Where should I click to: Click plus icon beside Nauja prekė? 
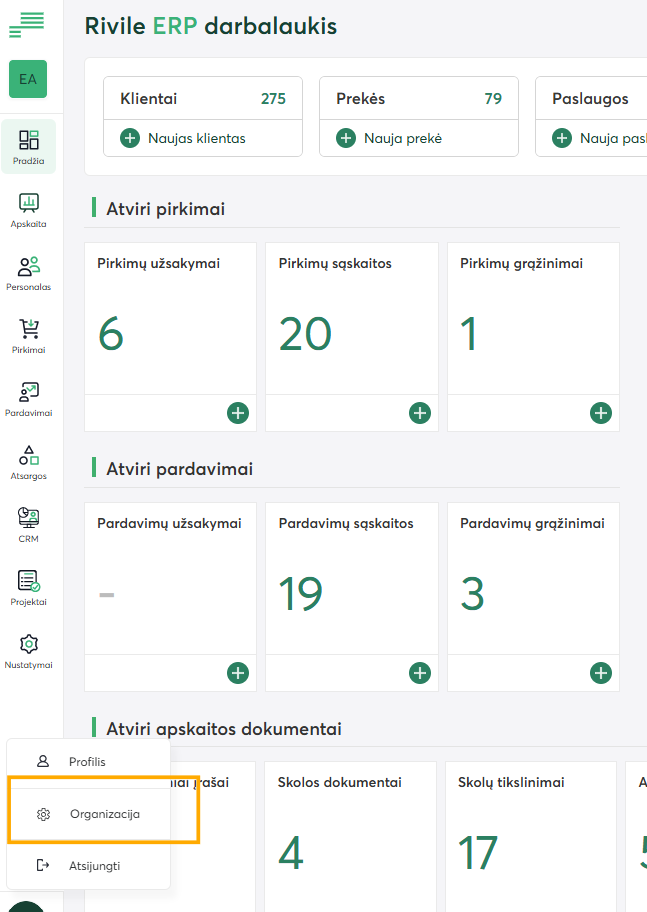(346, 138)
